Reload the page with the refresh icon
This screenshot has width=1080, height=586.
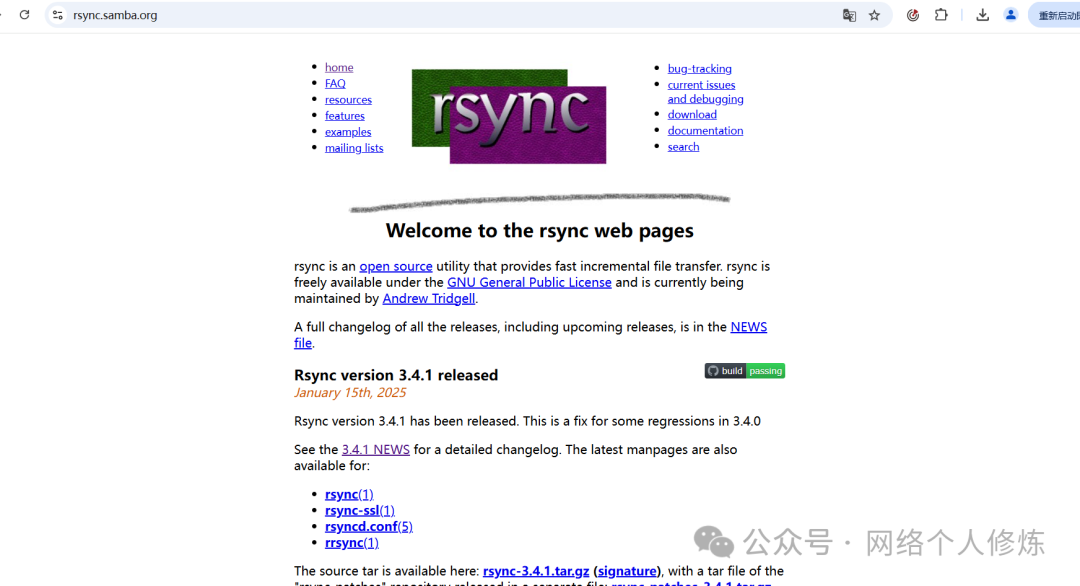coord(25,14)
